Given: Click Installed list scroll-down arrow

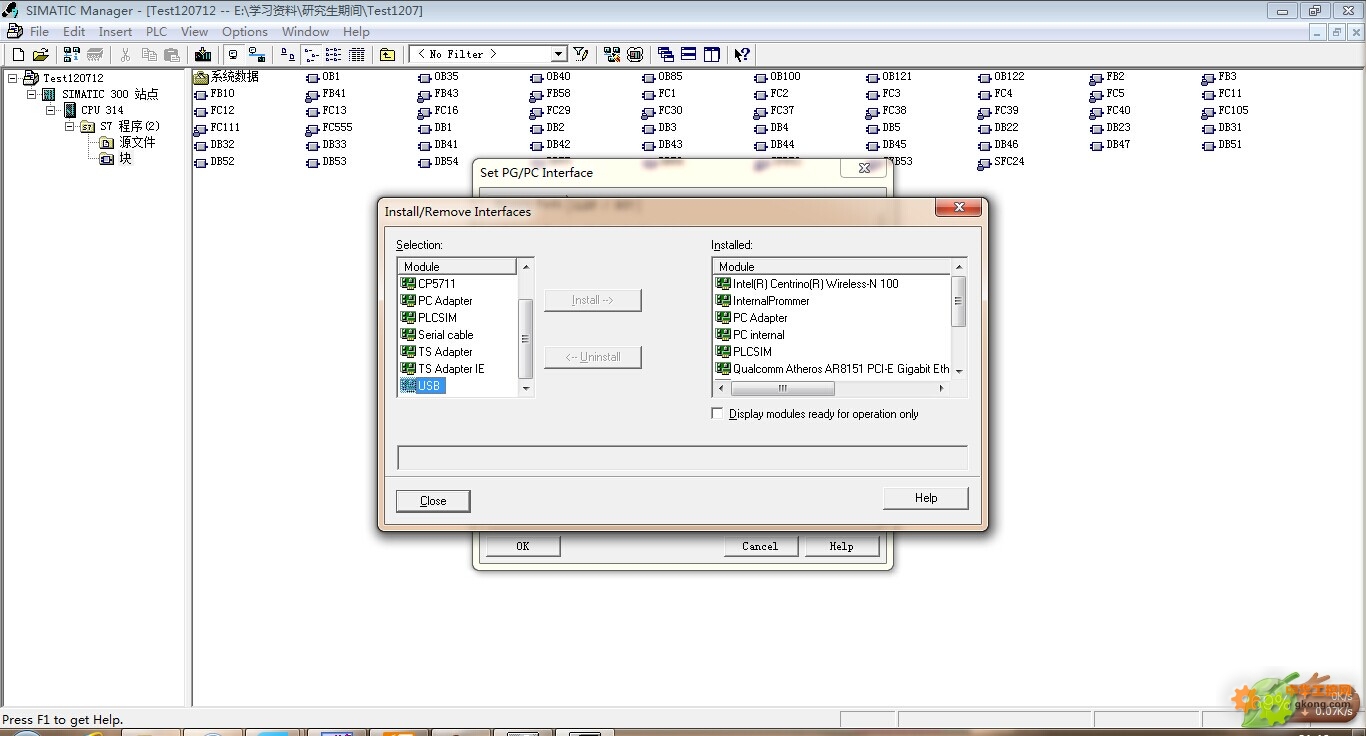Looking at the screenshot, I should click(959, 371).
